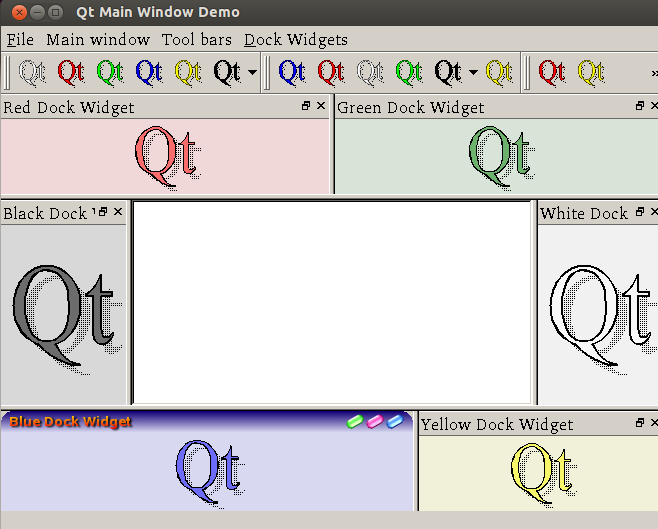Click the Yellow Dock Widget title

(x=497, y=425)
